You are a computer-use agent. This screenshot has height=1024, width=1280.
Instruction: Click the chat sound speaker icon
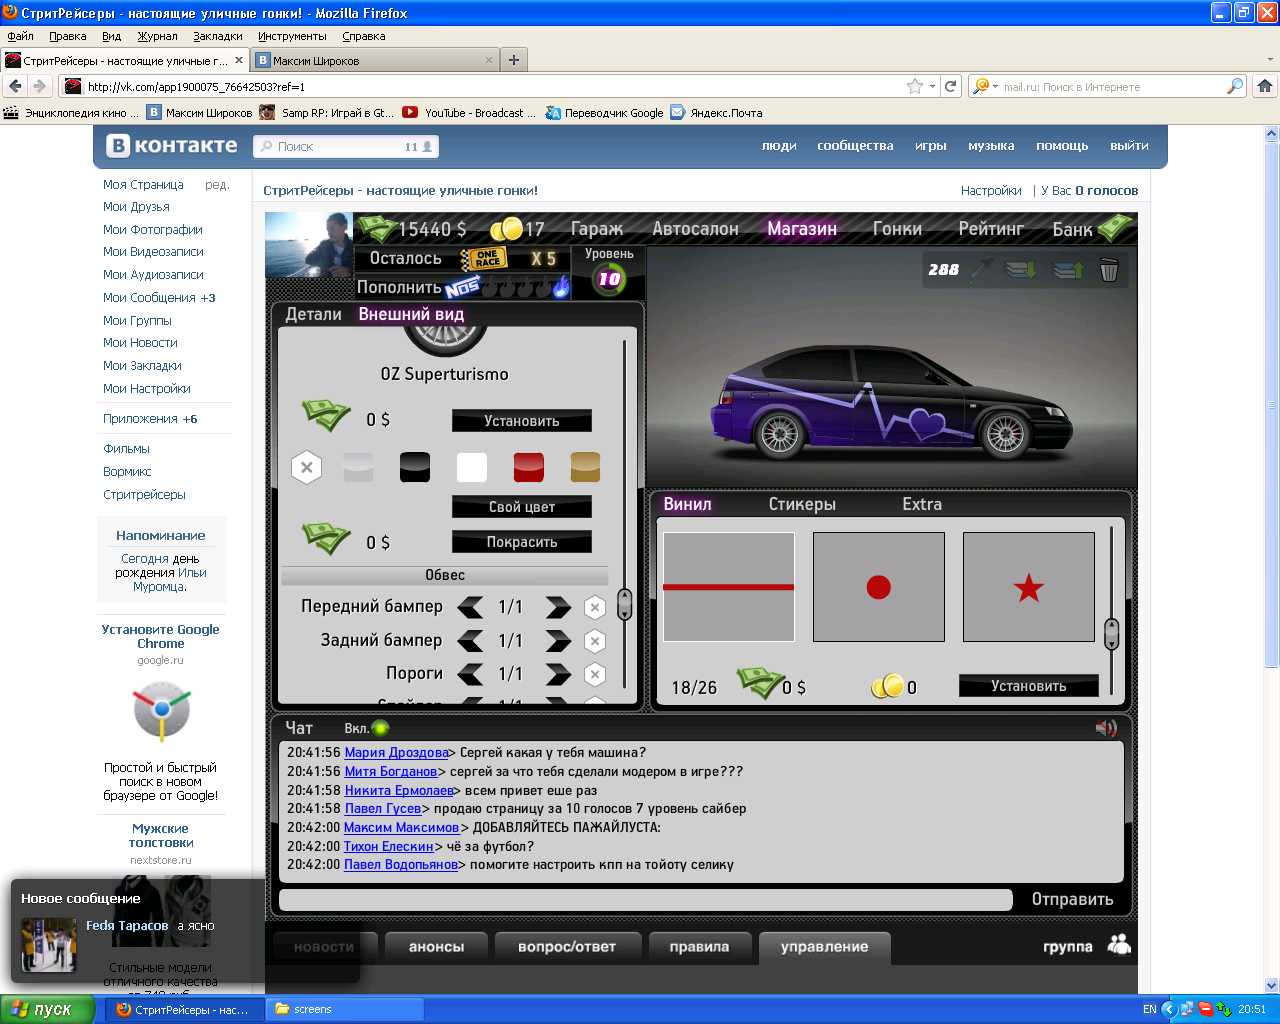point(1106,728)
